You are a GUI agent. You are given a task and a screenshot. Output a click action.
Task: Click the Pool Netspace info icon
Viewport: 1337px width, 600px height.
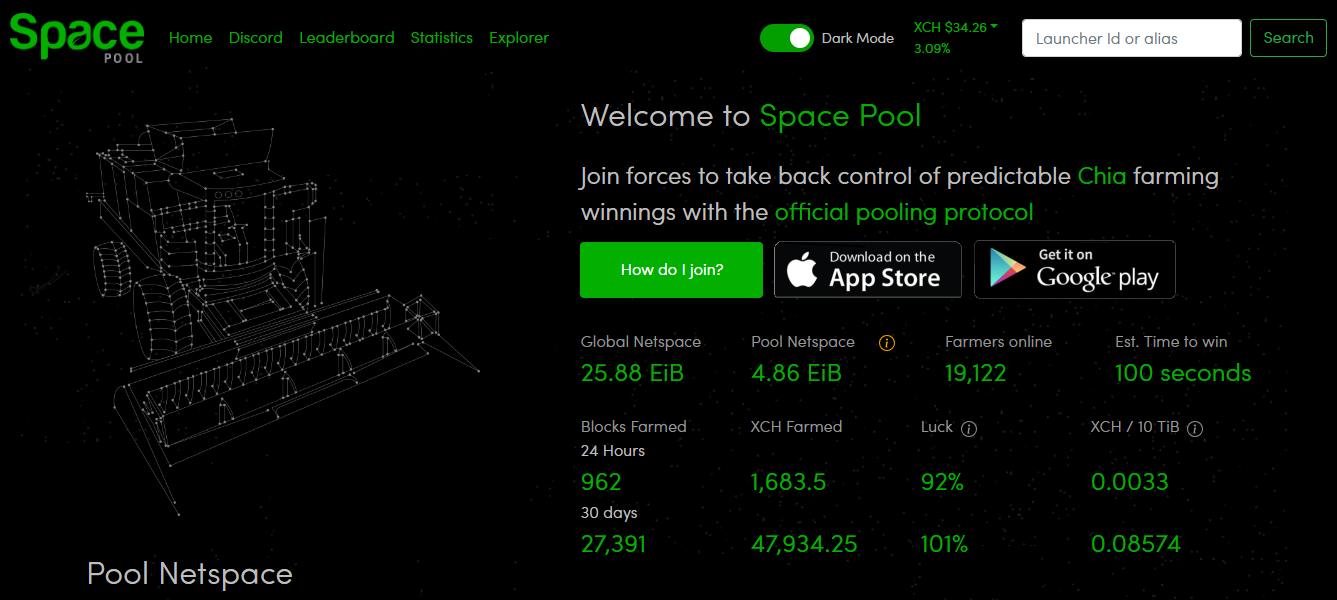[887, 343]
